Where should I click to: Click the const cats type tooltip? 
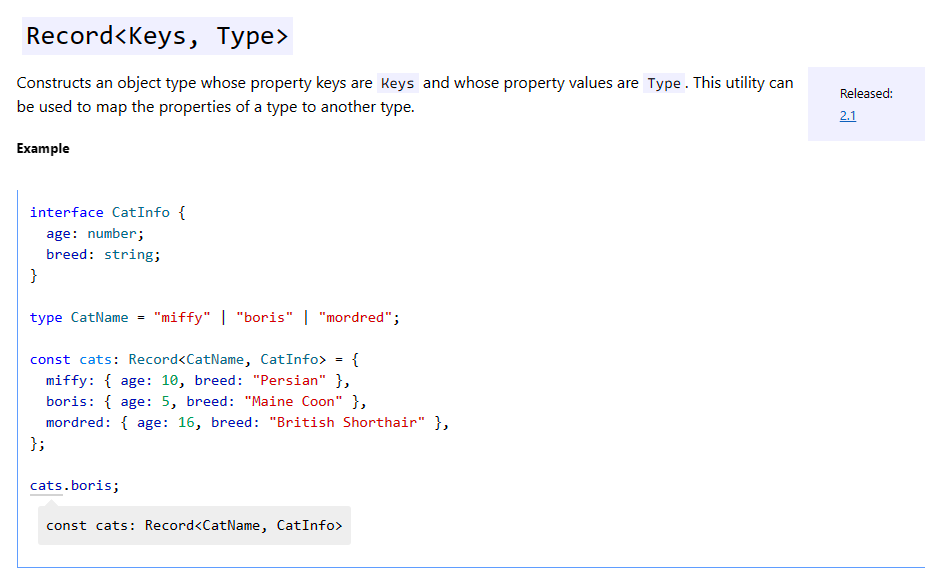[194, 525]
